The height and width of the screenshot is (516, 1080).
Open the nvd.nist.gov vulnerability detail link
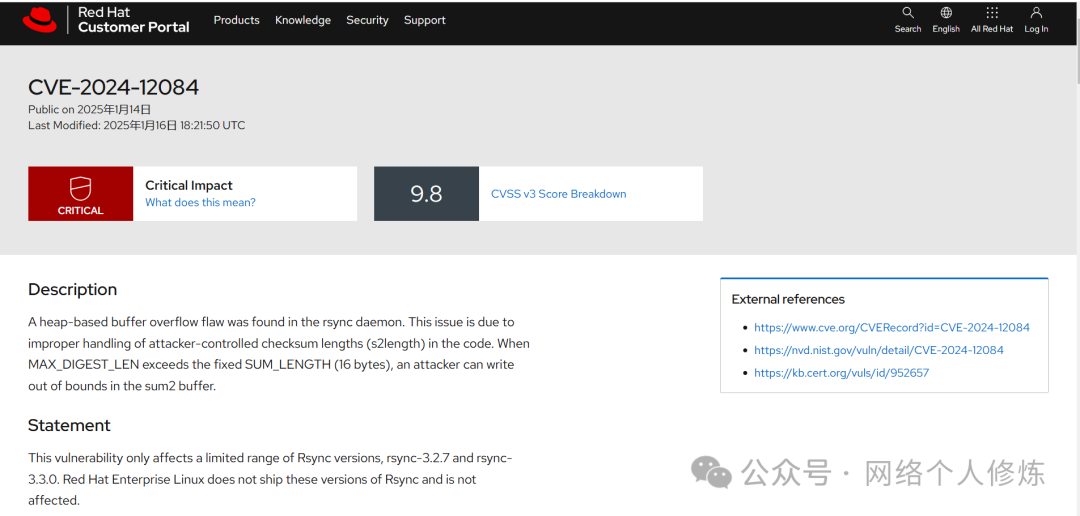click(x=879, y=350)
